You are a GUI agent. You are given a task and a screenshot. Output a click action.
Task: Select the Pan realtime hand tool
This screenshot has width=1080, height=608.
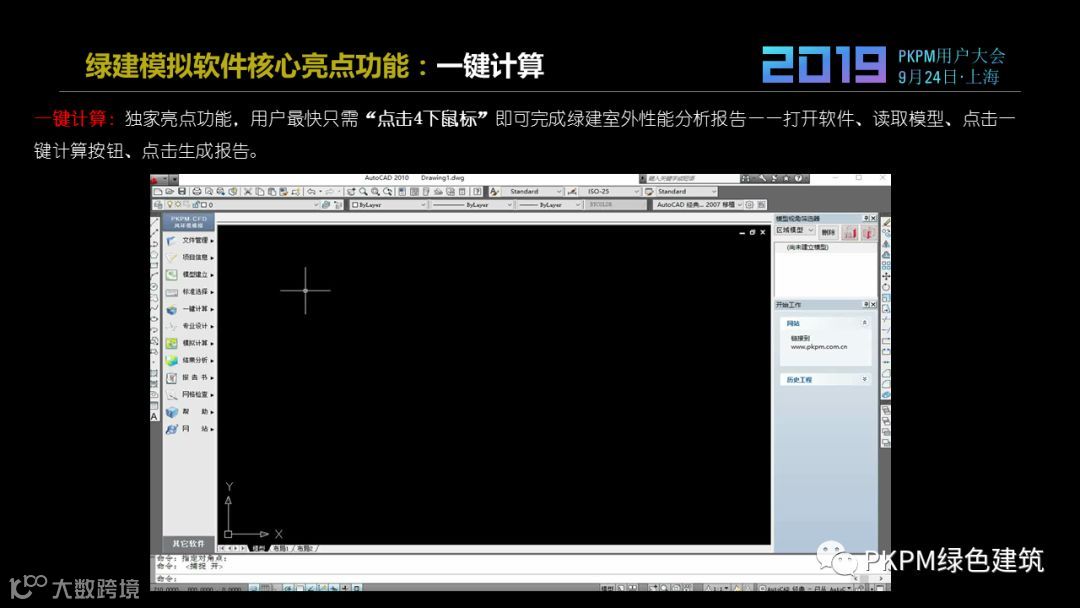(351, 191)
